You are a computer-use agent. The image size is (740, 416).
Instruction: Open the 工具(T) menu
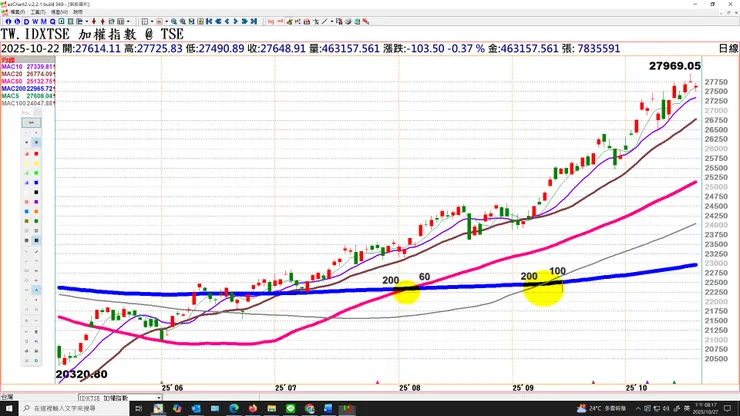point(38,12)
